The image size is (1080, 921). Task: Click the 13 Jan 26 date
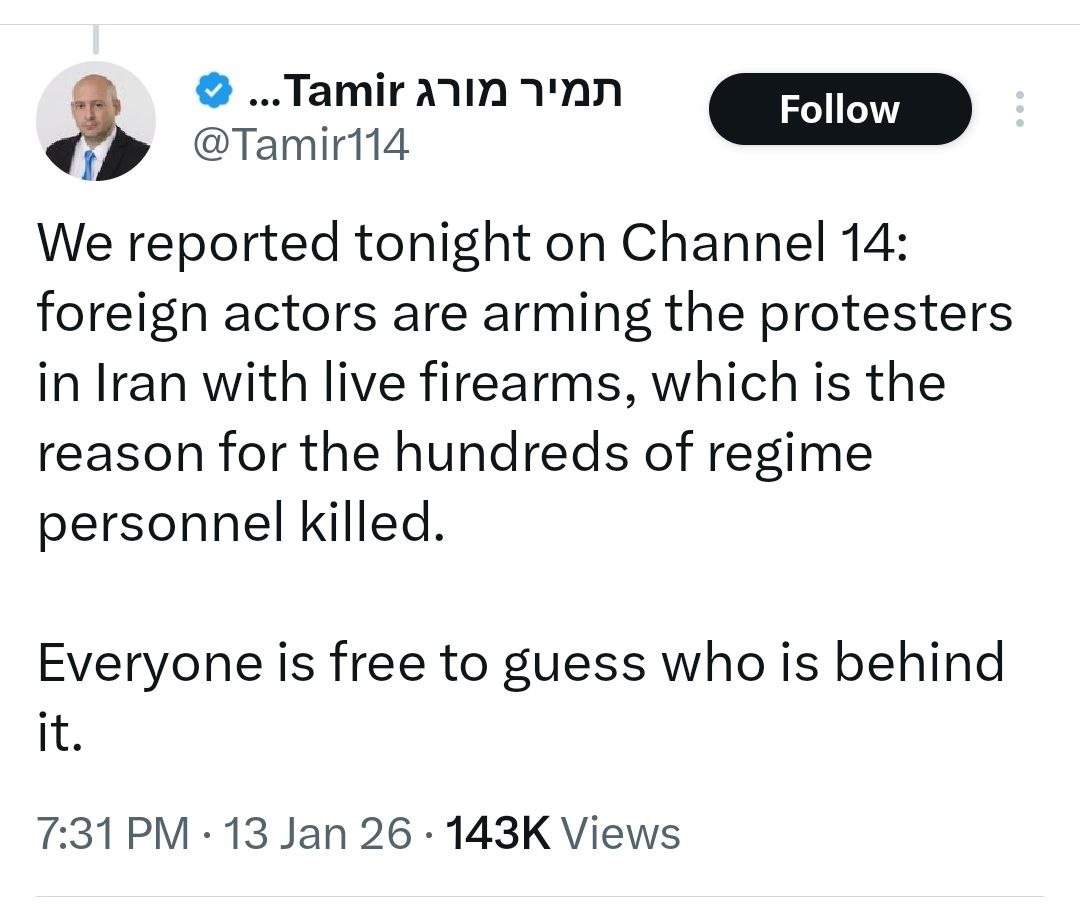(317, 833)
